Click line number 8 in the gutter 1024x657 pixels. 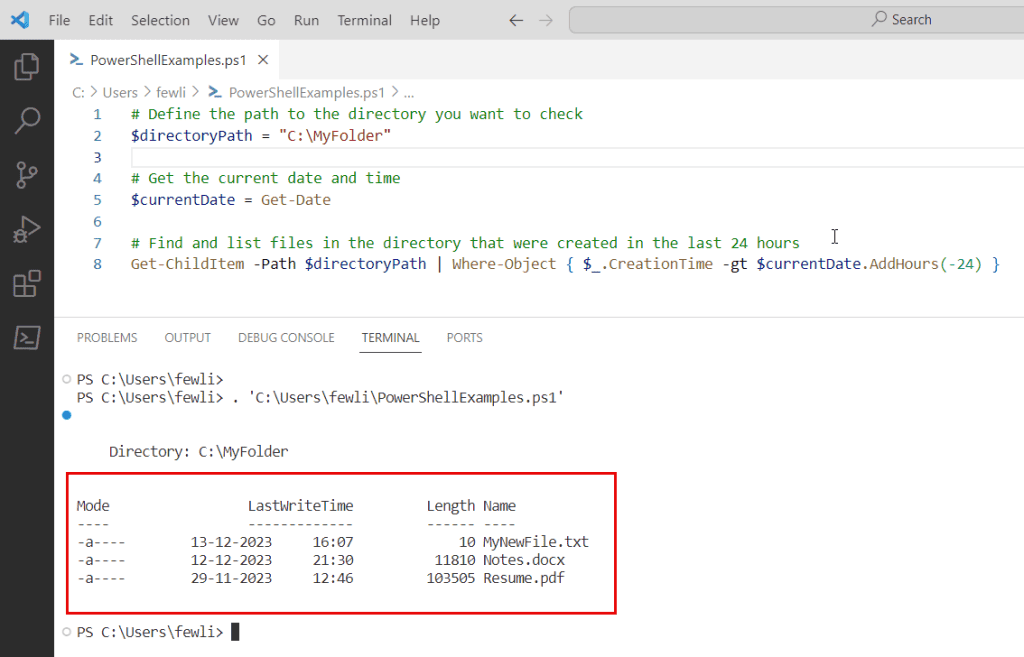97,264
